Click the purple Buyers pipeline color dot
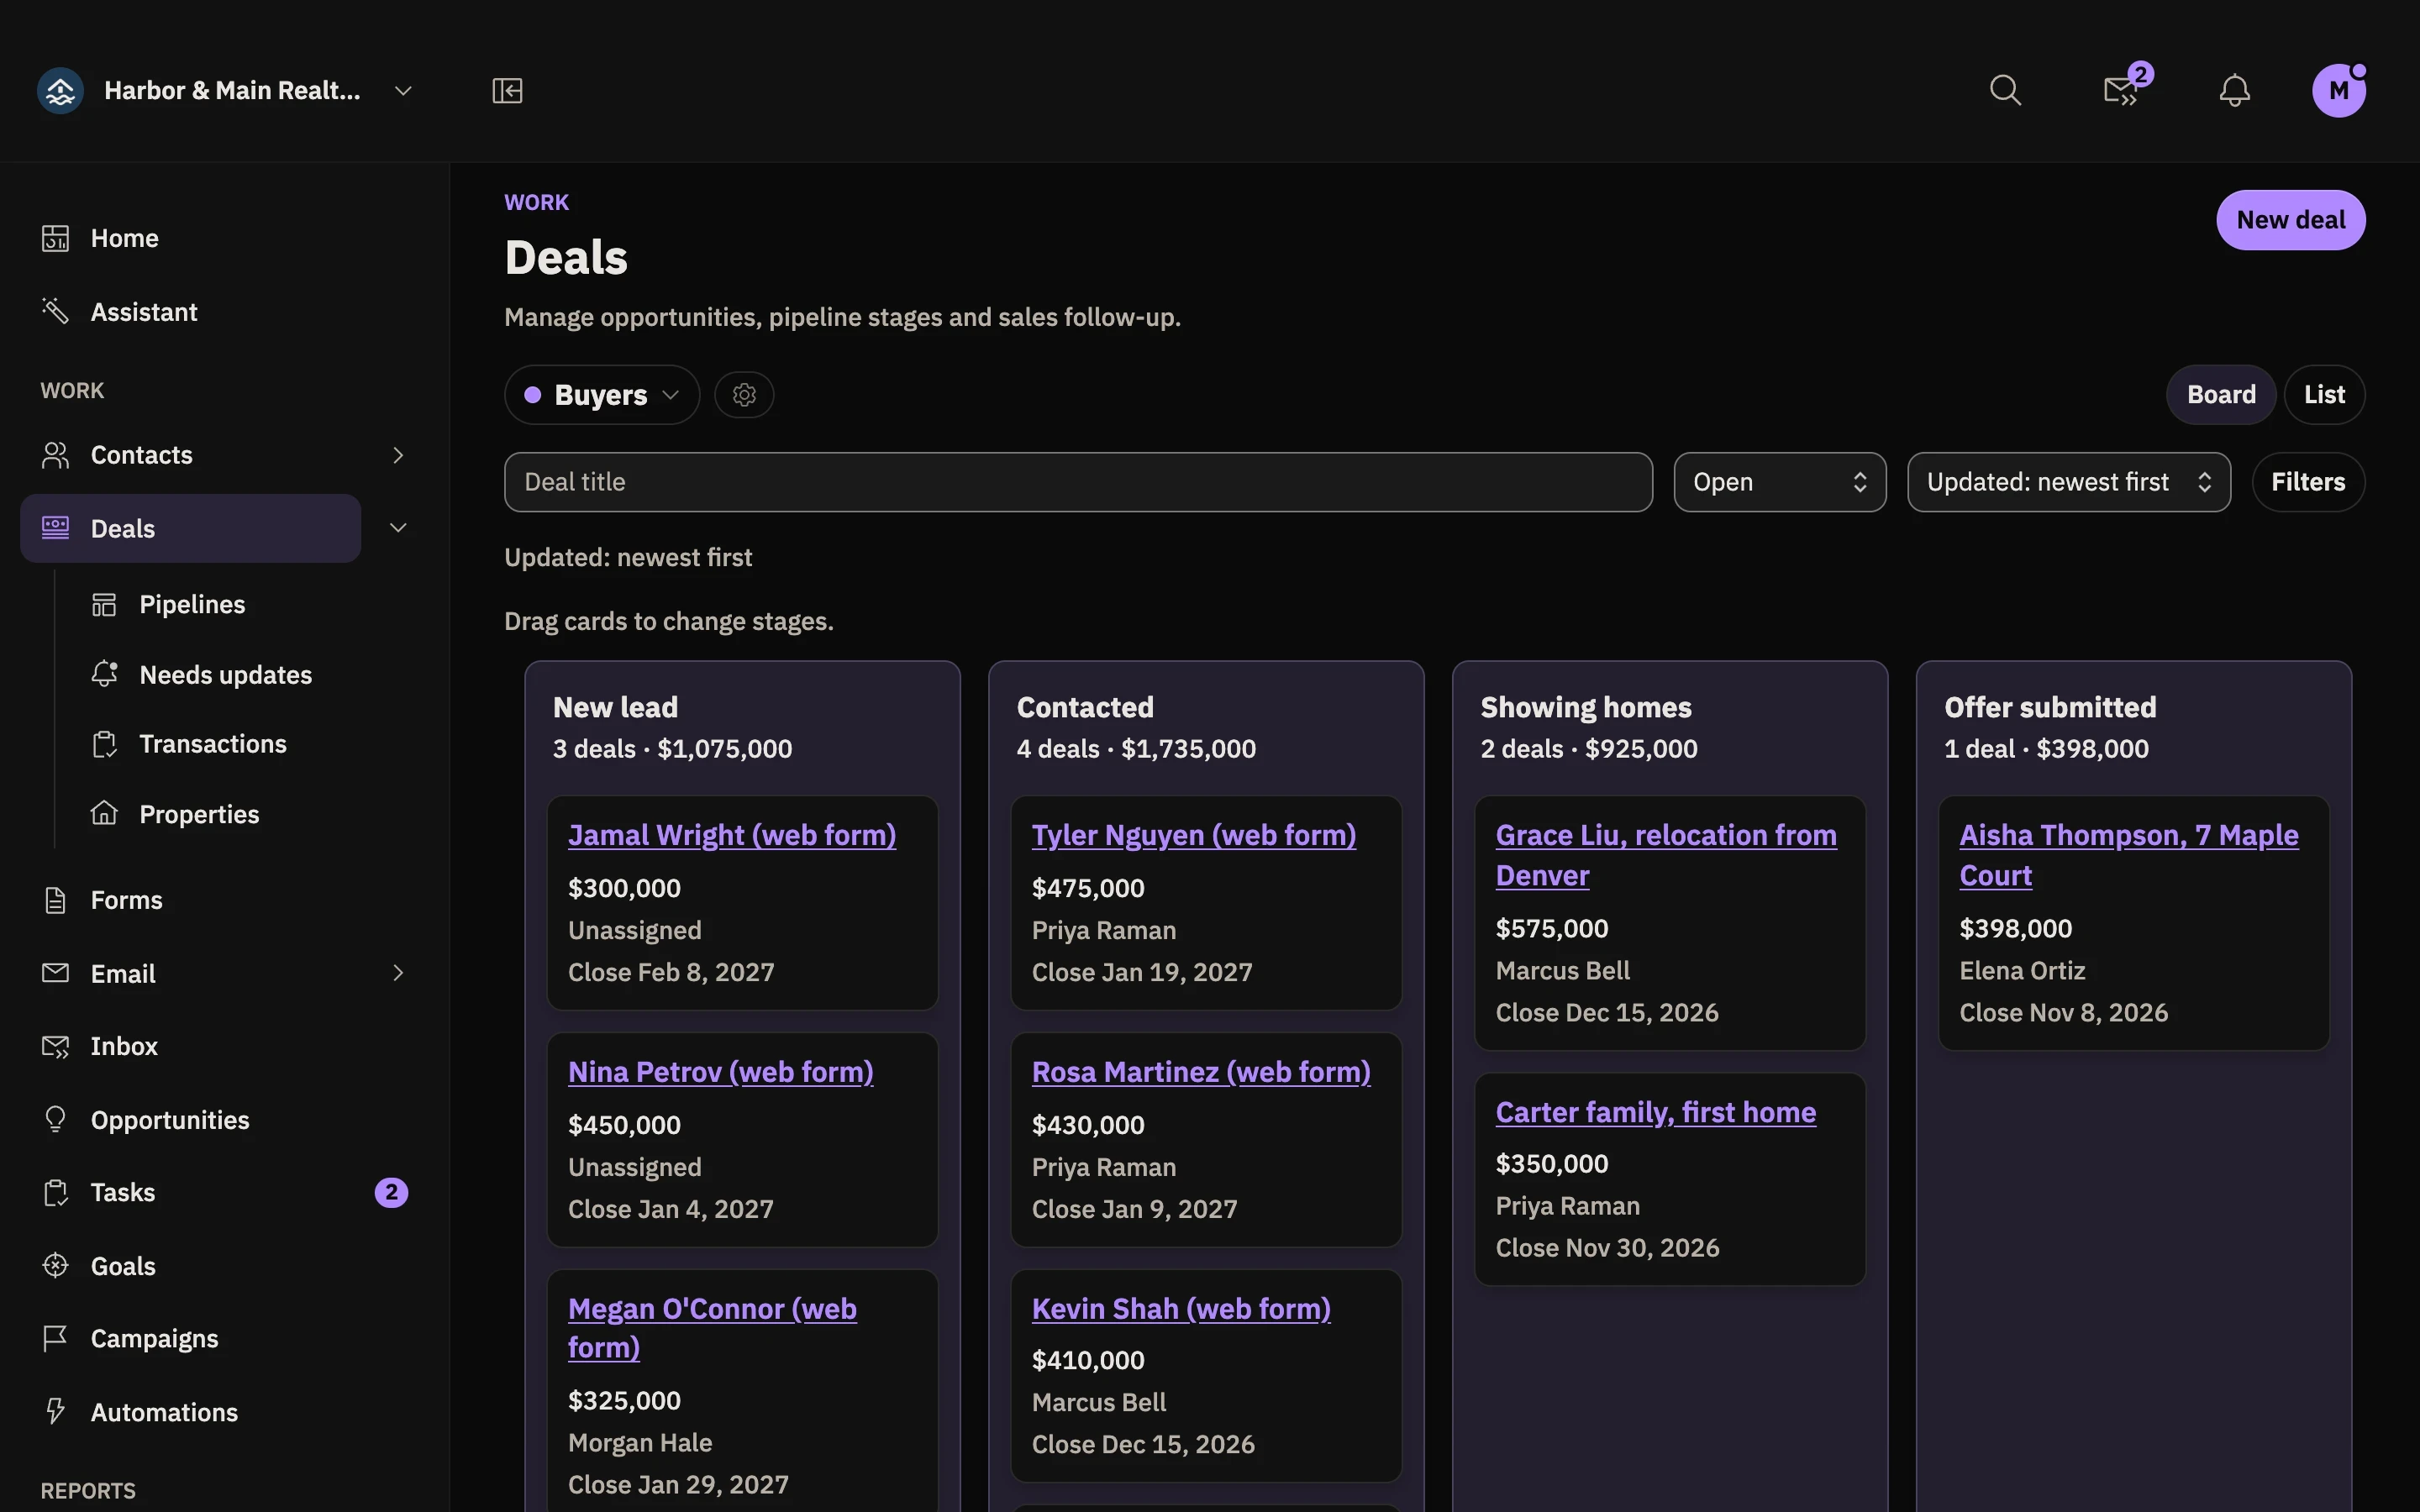Screen dimensions: 2420x1512 [x=533, y=395]
